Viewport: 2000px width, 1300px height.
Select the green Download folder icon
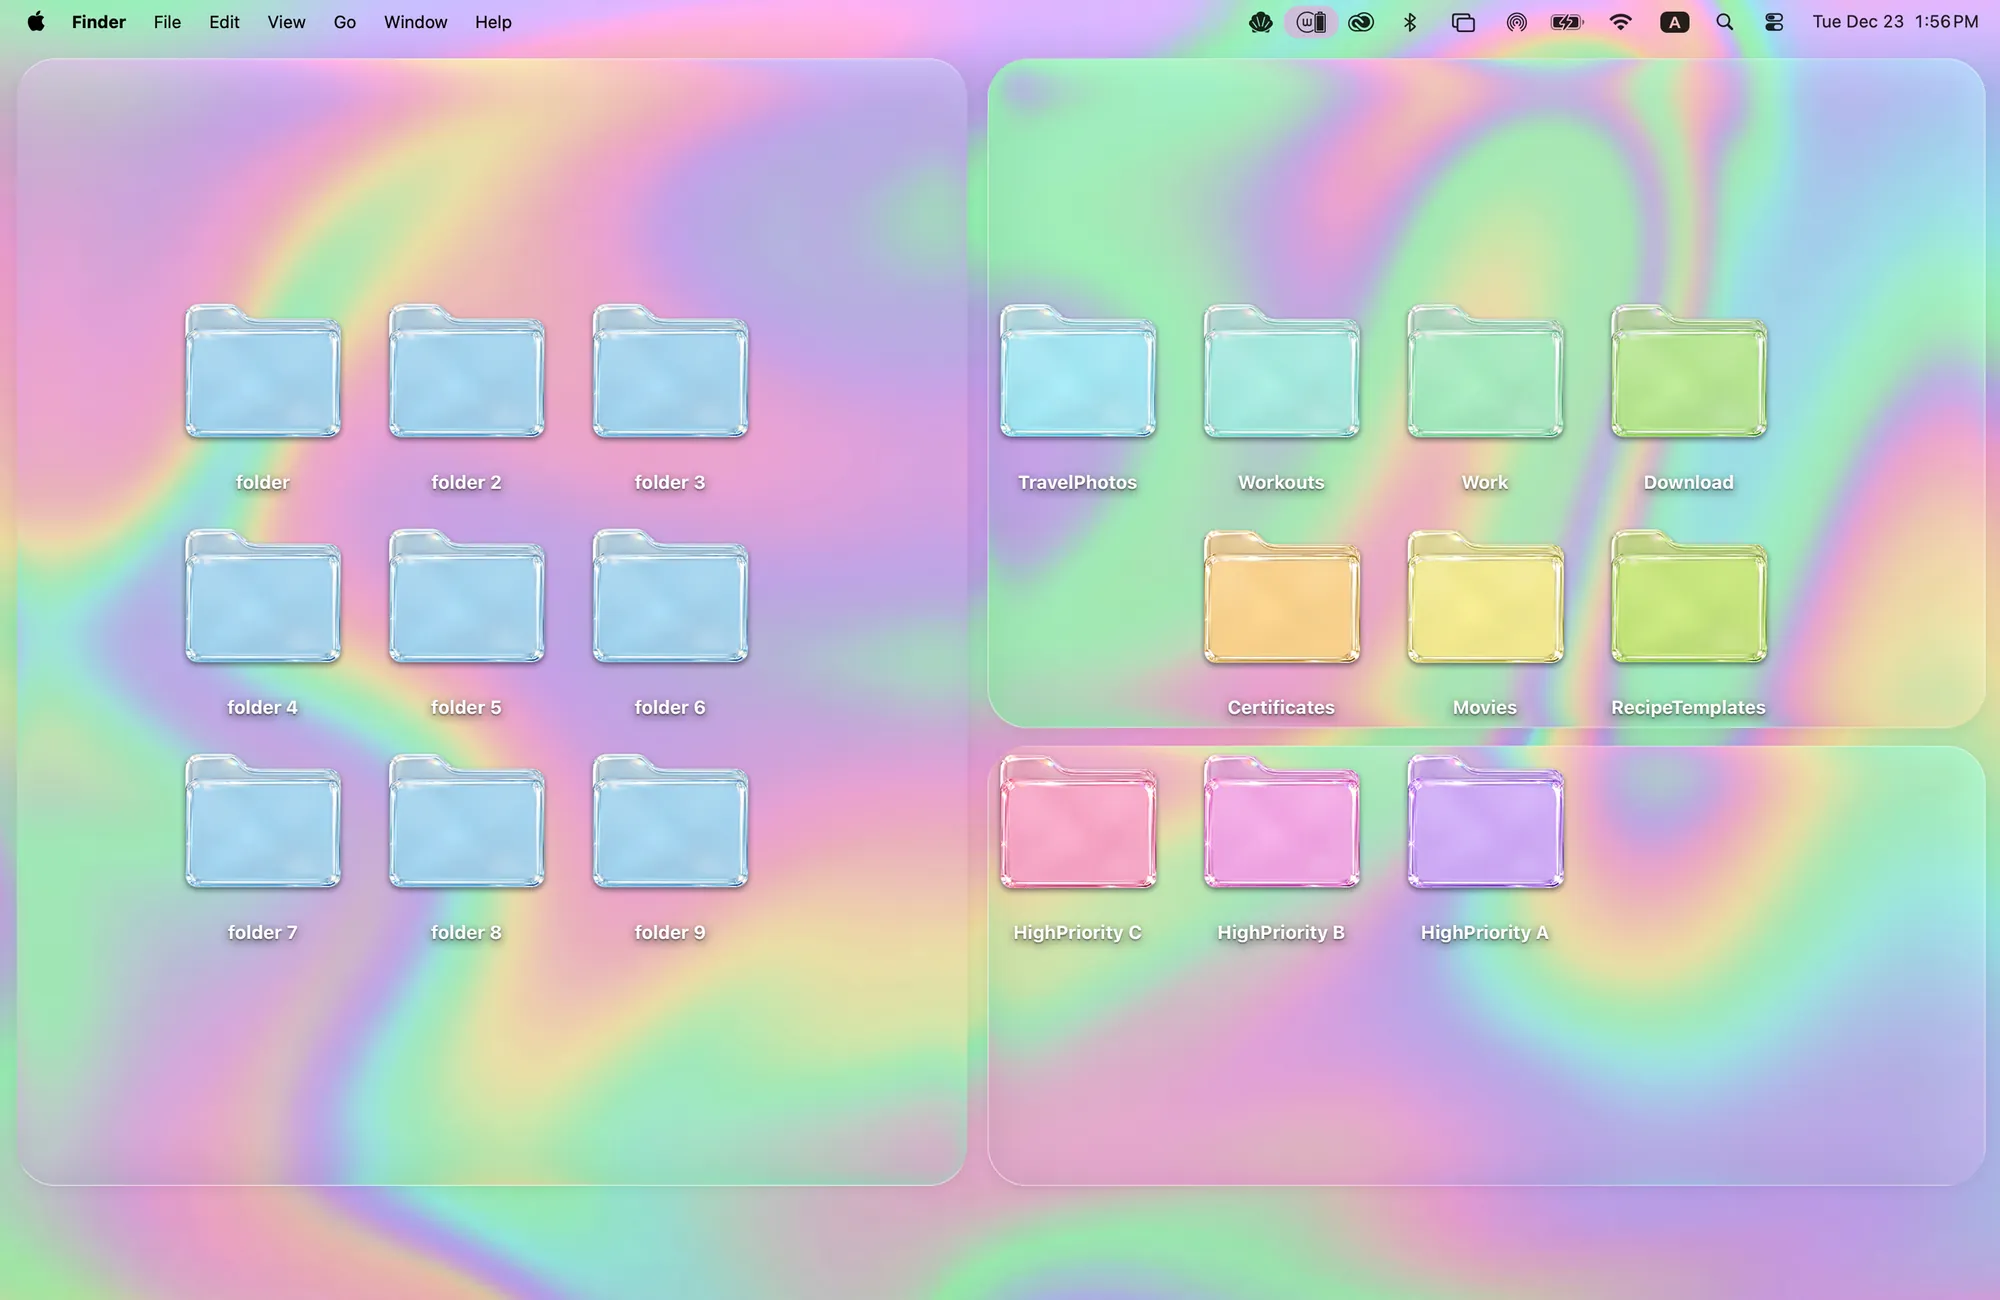point(1689,371)
